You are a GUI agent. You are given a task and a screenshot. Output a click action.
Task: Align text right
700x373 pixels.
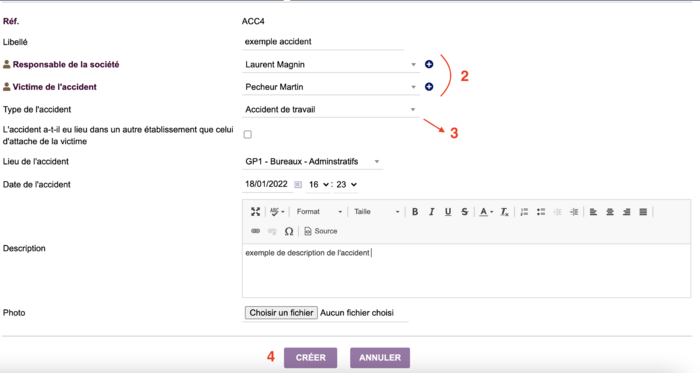click(626, 212)
